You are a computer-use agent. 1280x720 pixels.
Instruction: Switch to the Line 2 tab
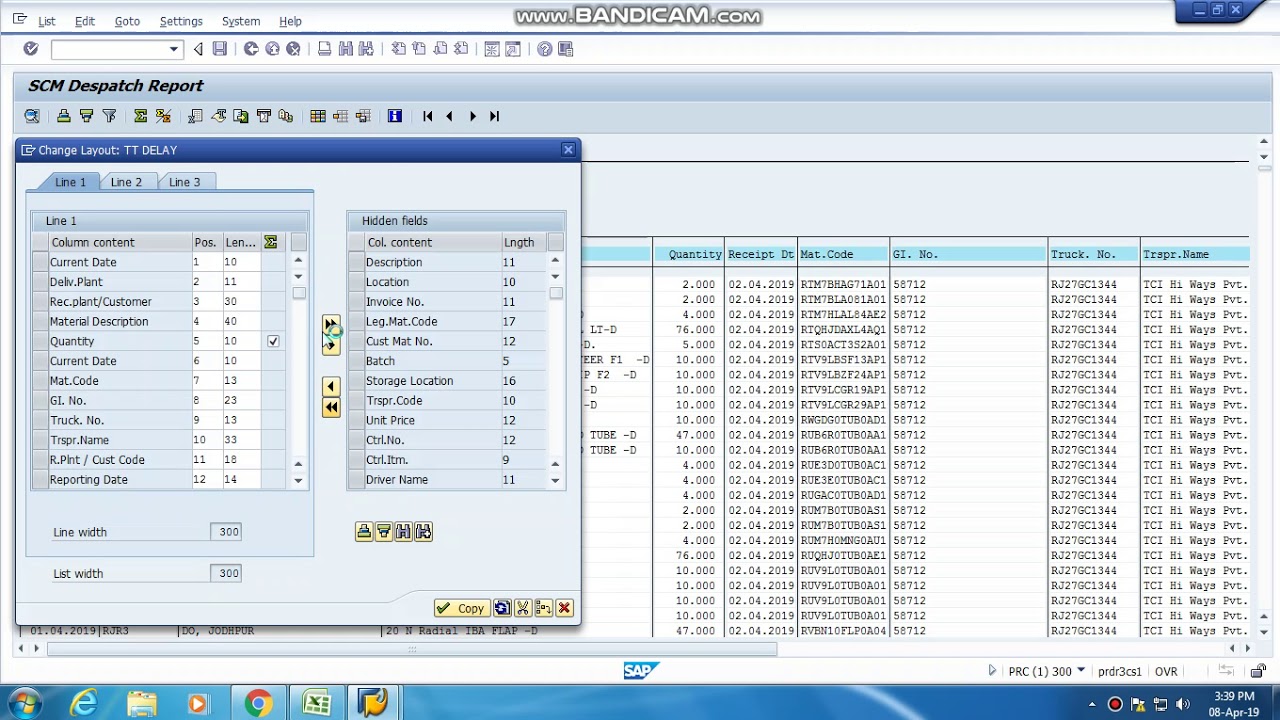pyautogui.click(x=126, y=182)
